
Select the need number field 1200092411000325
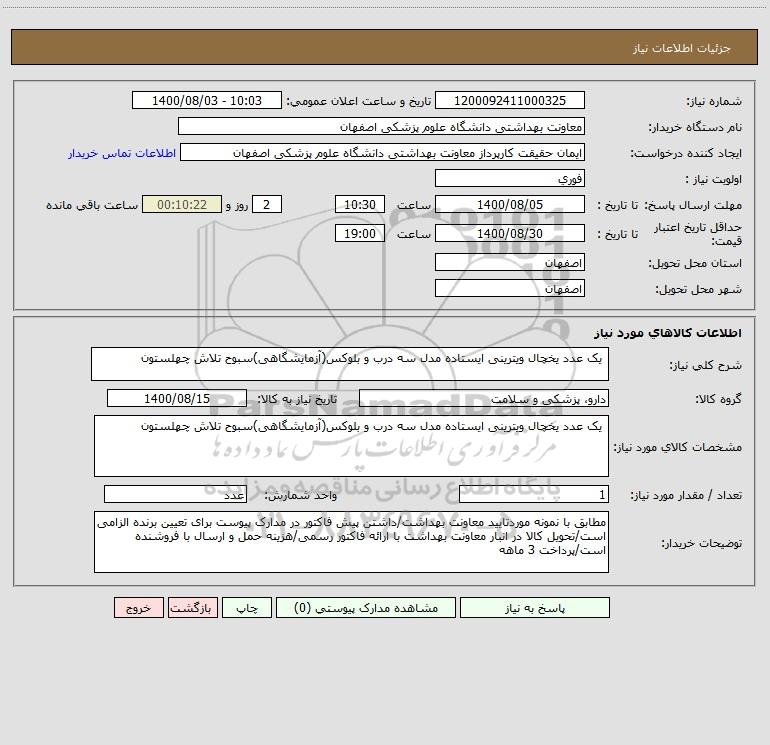[x=510, y=100]
